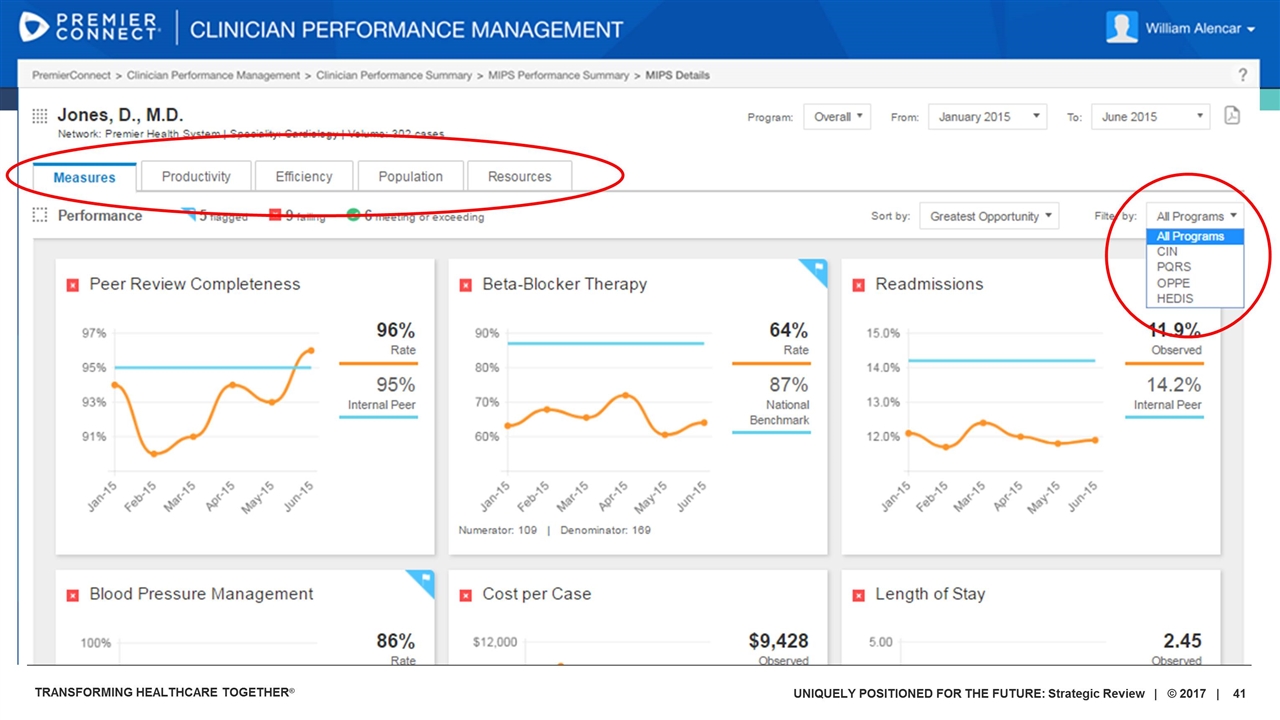Switch to the Resources tab

click(x=519, y=176)
